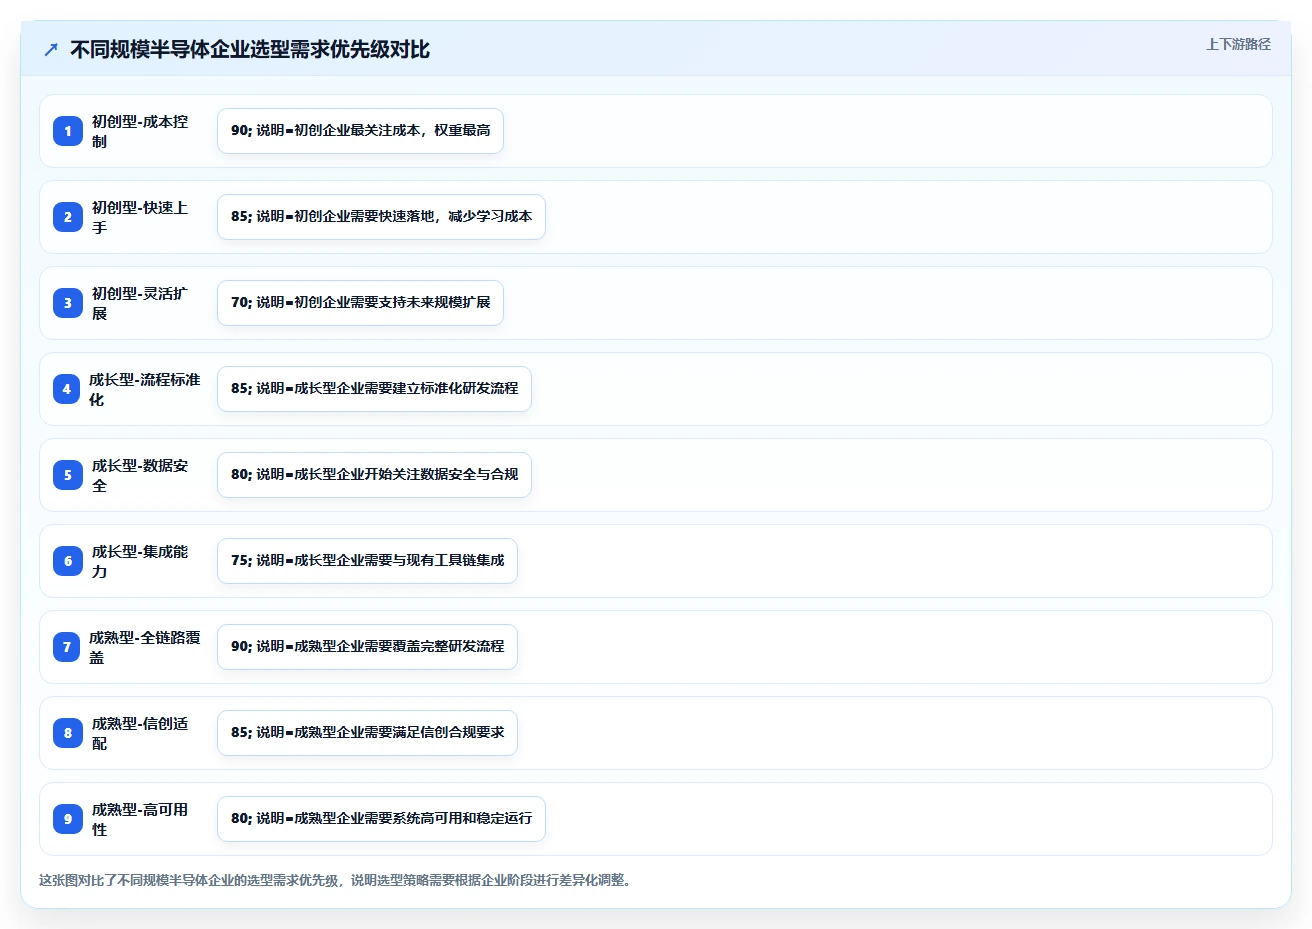The width and height of the screenshot is (1312, 929).
Task: Click the 上下游路径 label in the header
Action: [x=1238, y=44]
